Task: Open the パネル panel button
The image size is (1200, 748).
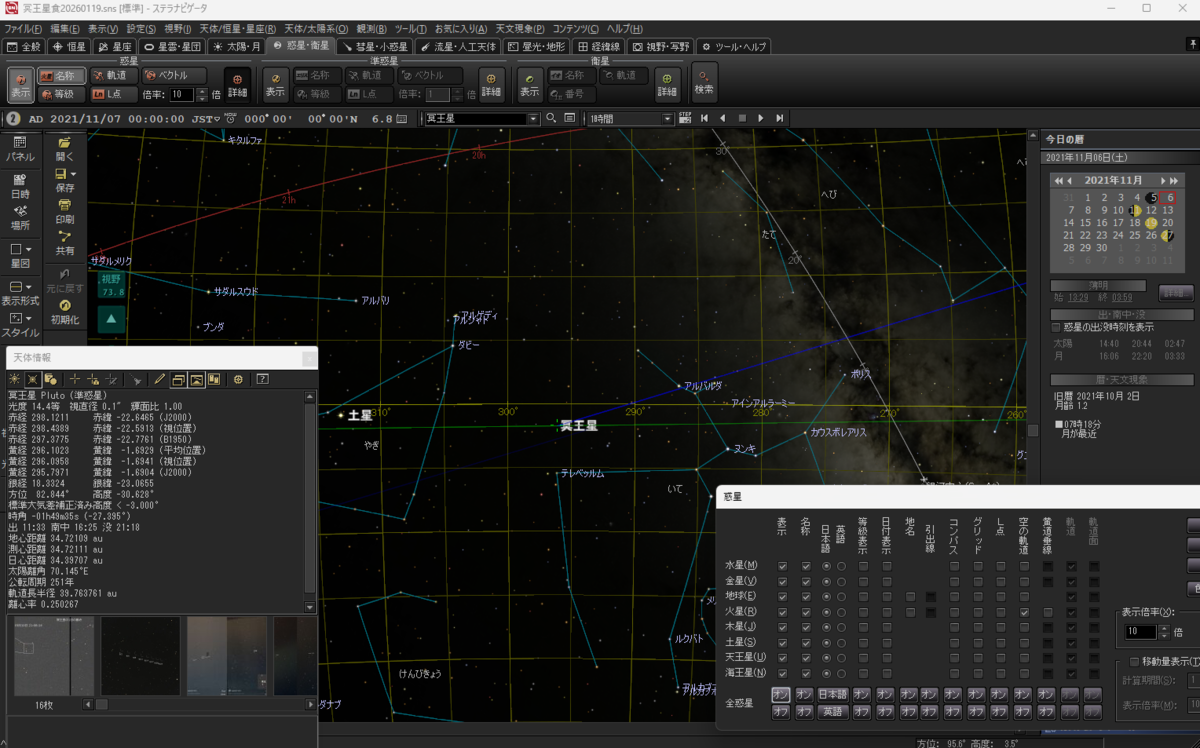Action: click(20, 149)
